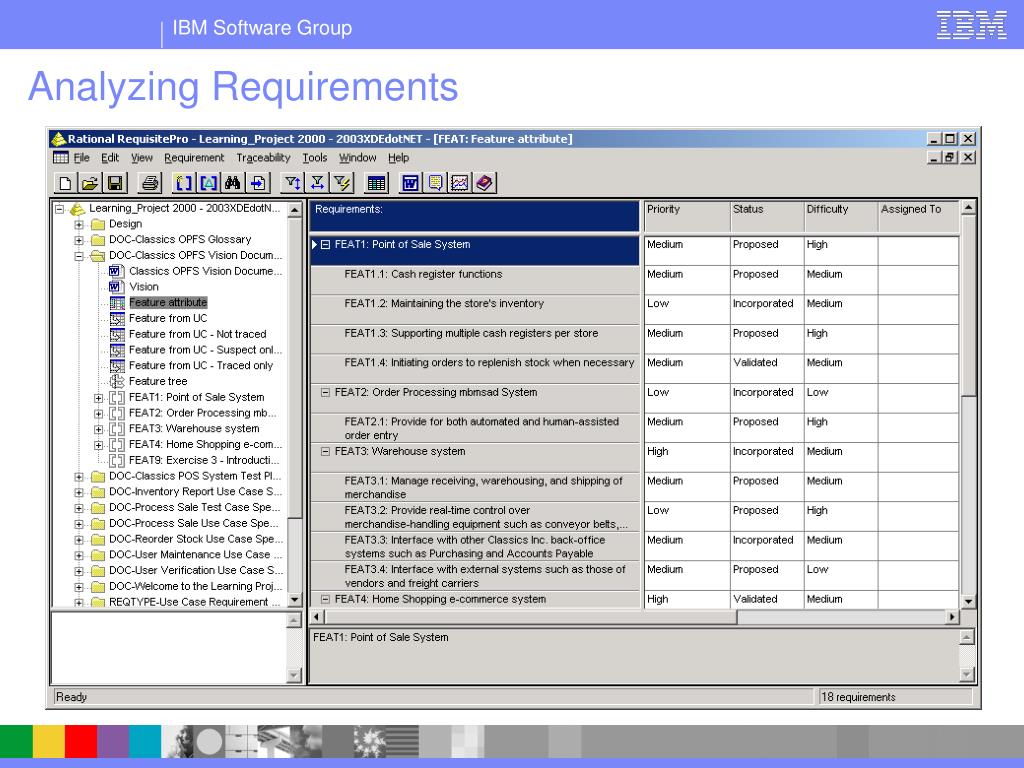Click the purple help book icon
Image resolution: width=1024 pixels, height=768 pixels.
click(485, 183)
